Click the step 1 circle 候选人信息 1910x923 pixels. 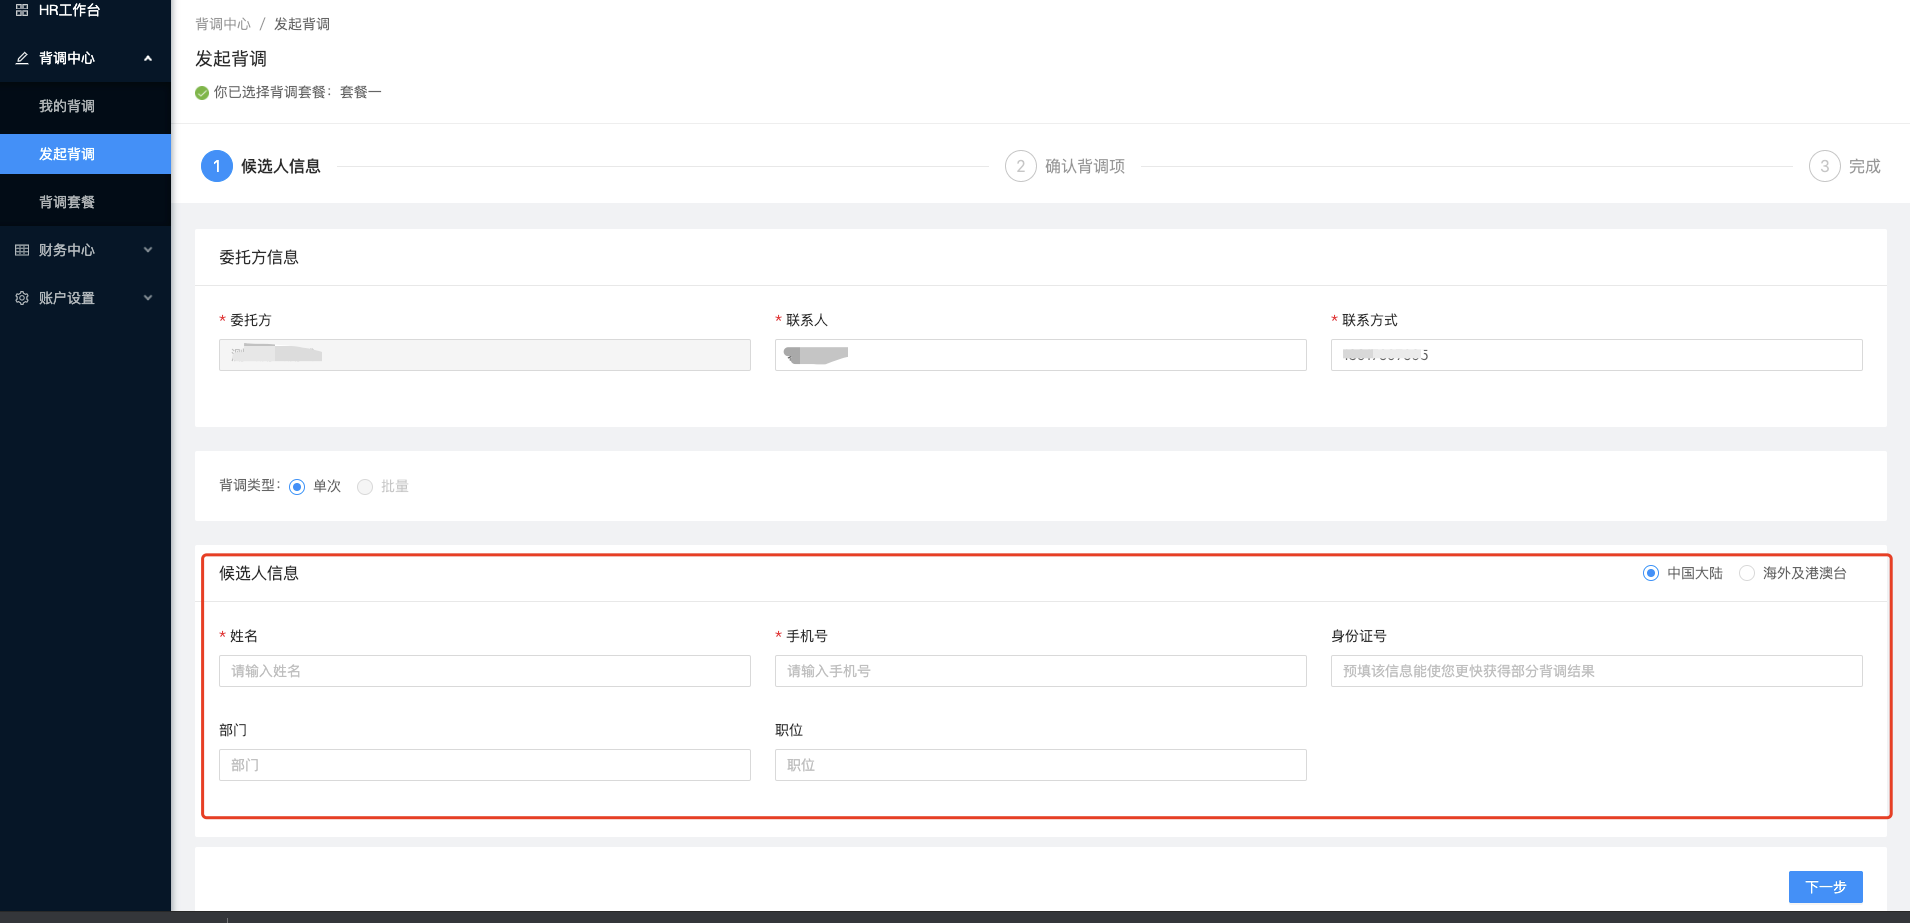pyautogui.click(x=217, y=166)
